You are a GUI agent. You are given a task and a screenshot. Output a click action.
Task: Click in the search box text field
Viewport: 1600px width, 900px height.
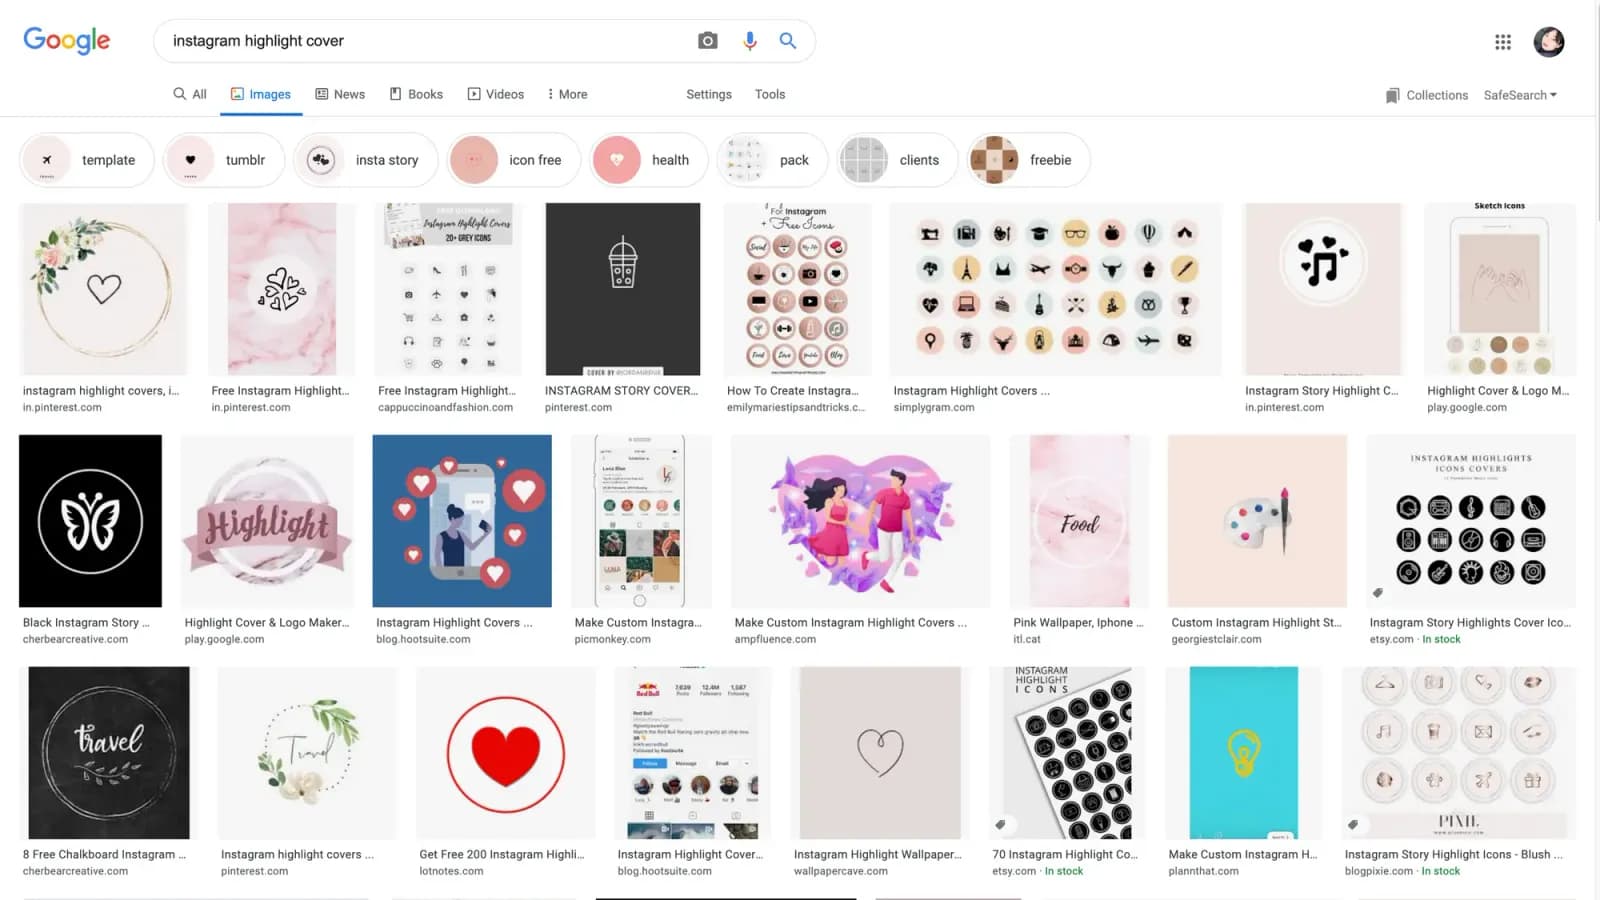point(420,41)
